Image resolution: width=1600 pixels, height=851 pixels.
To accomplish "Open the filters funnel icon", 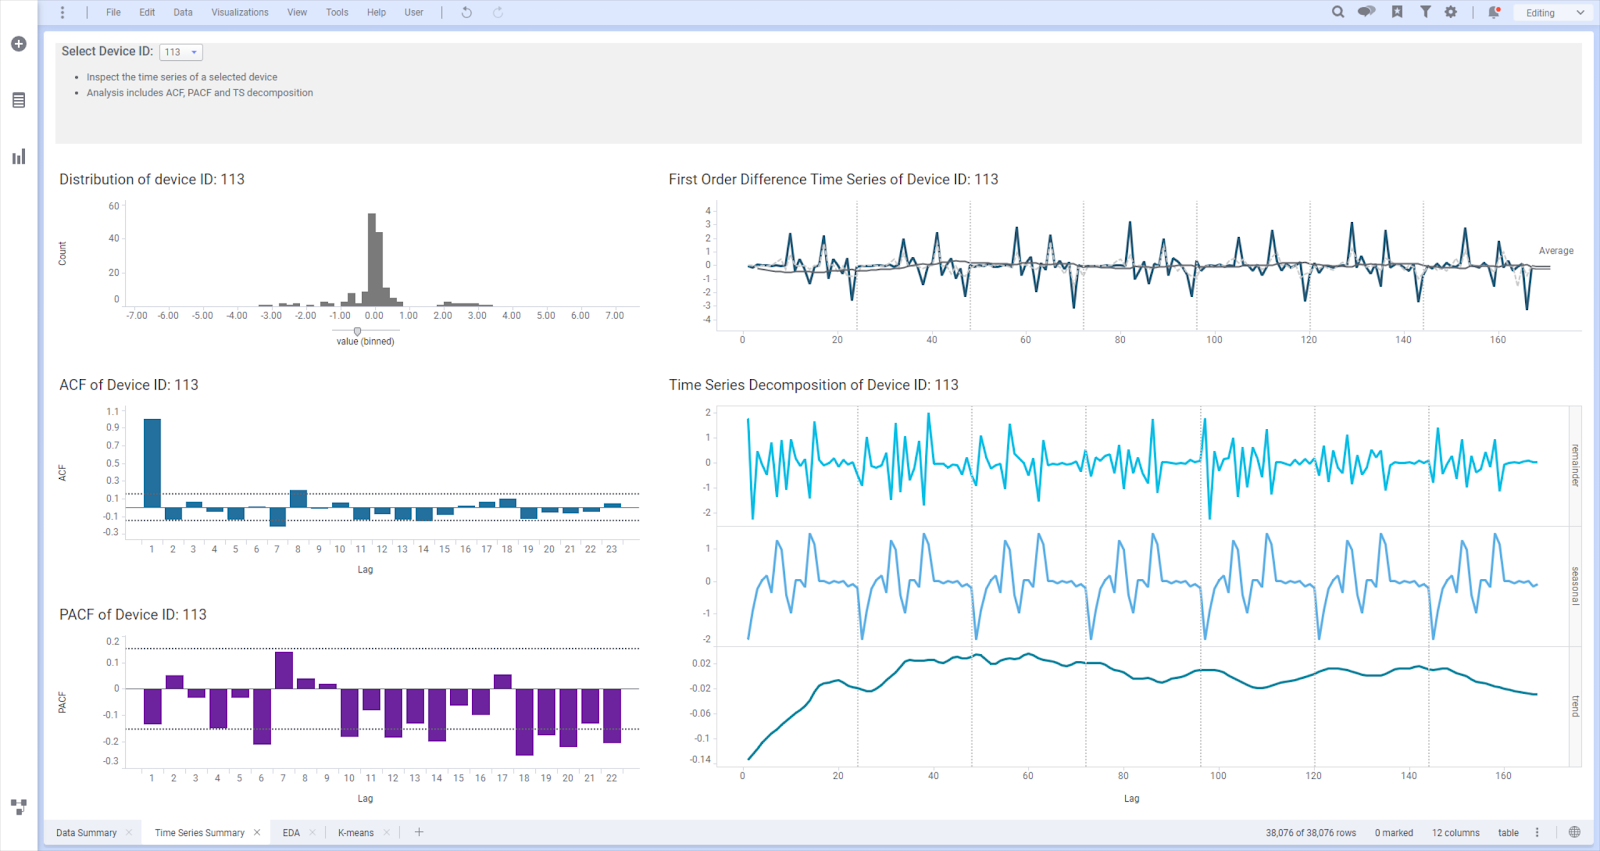I will click(x=1425, y=12).
